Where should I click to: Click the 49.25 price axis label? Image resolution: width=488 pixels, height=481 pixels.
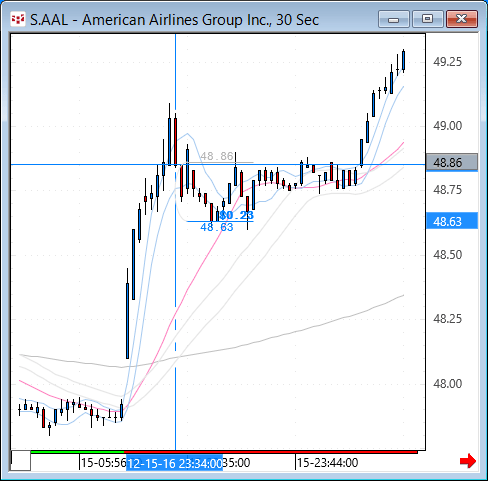447,62
